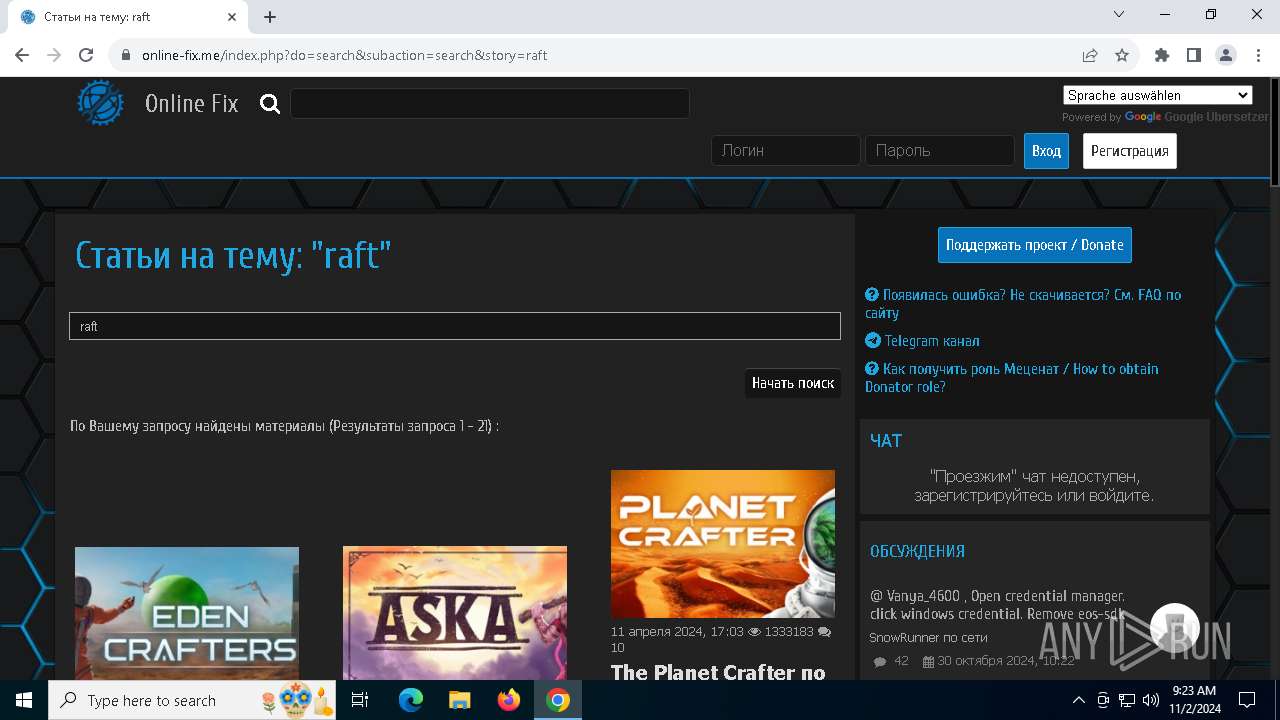The image size is (1280, 720).
Task: Close the 'Статьи на тему: raft' tab
Action: [x=232, y=17]
